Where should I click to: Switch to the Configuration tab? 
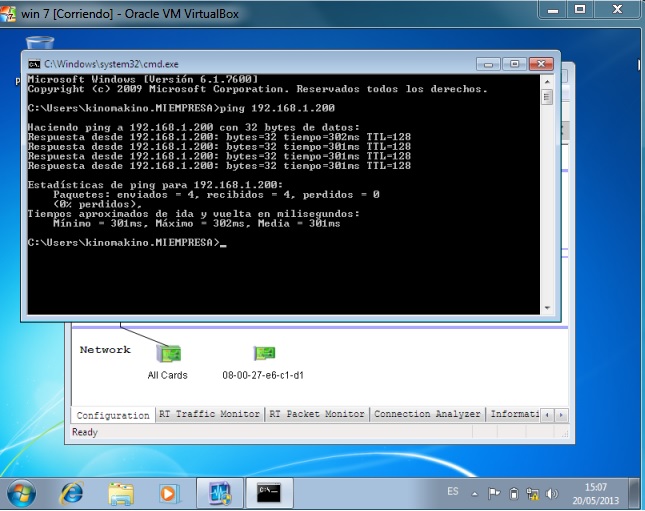coord(113,415)
